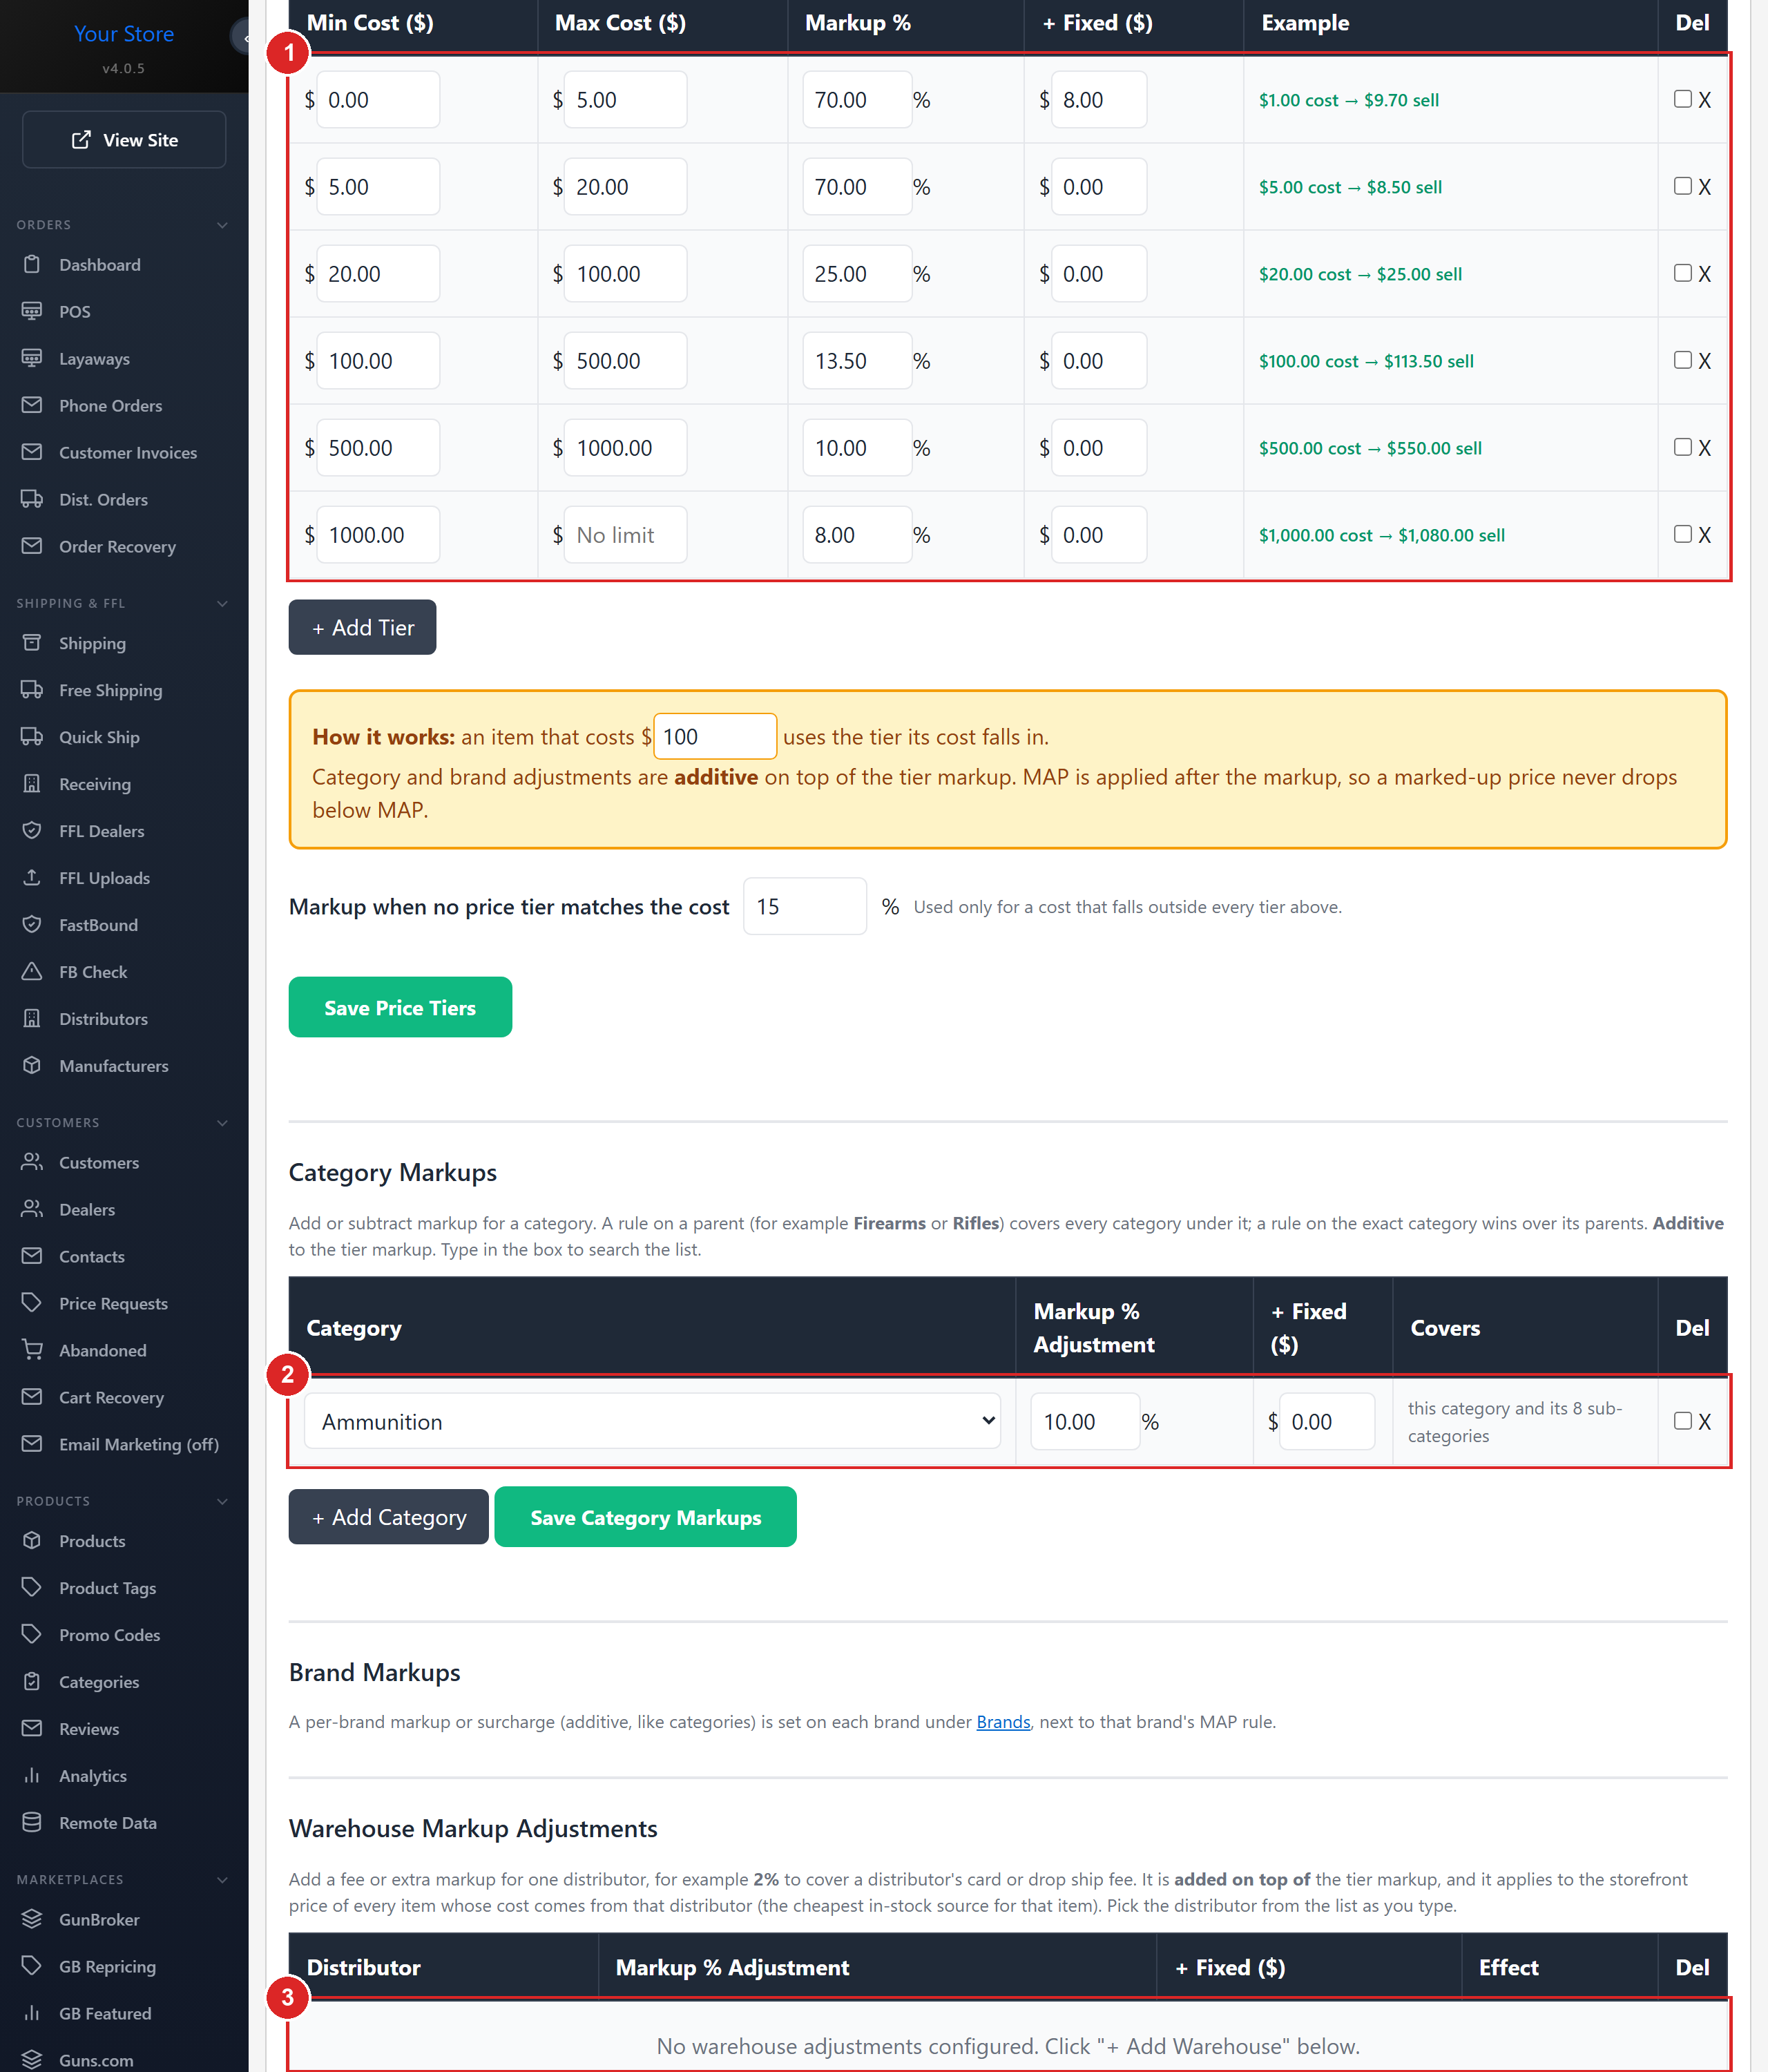Check delete box for $20.00–$100.00 tier
This screenshot has width=1768, height=2072.
pos(1683,273)
